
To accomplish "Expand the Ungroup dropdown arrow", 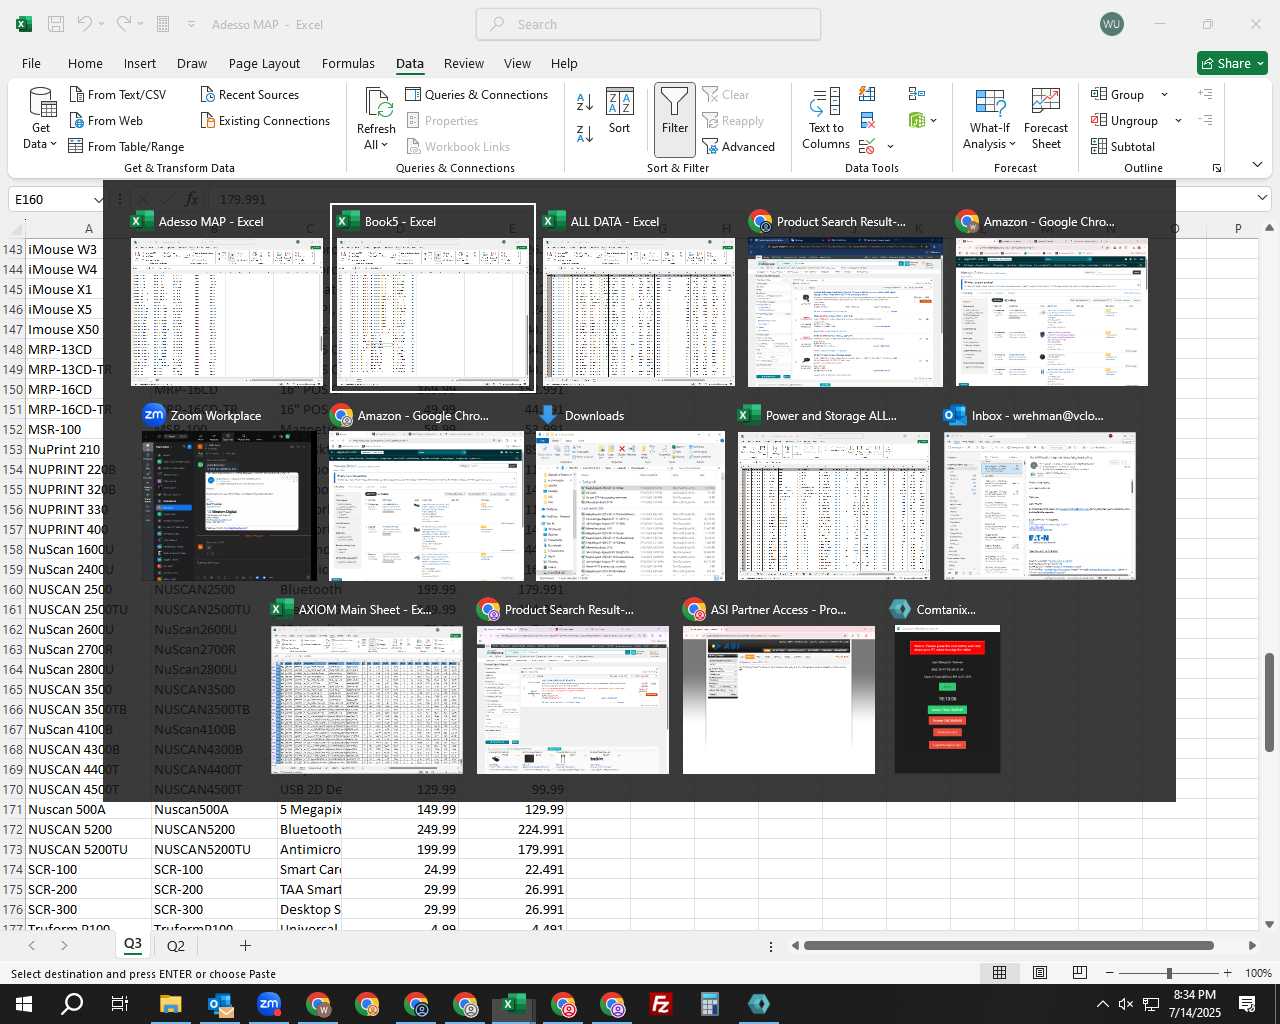I will (x=1178, y=121).
